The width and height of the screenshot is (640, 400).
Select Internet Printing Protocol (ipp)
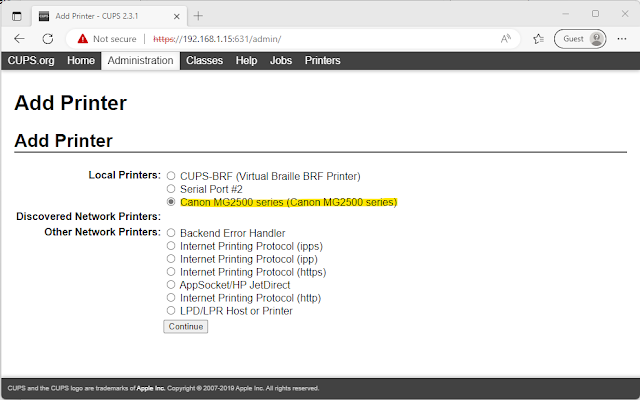click(x=171, y=259)
